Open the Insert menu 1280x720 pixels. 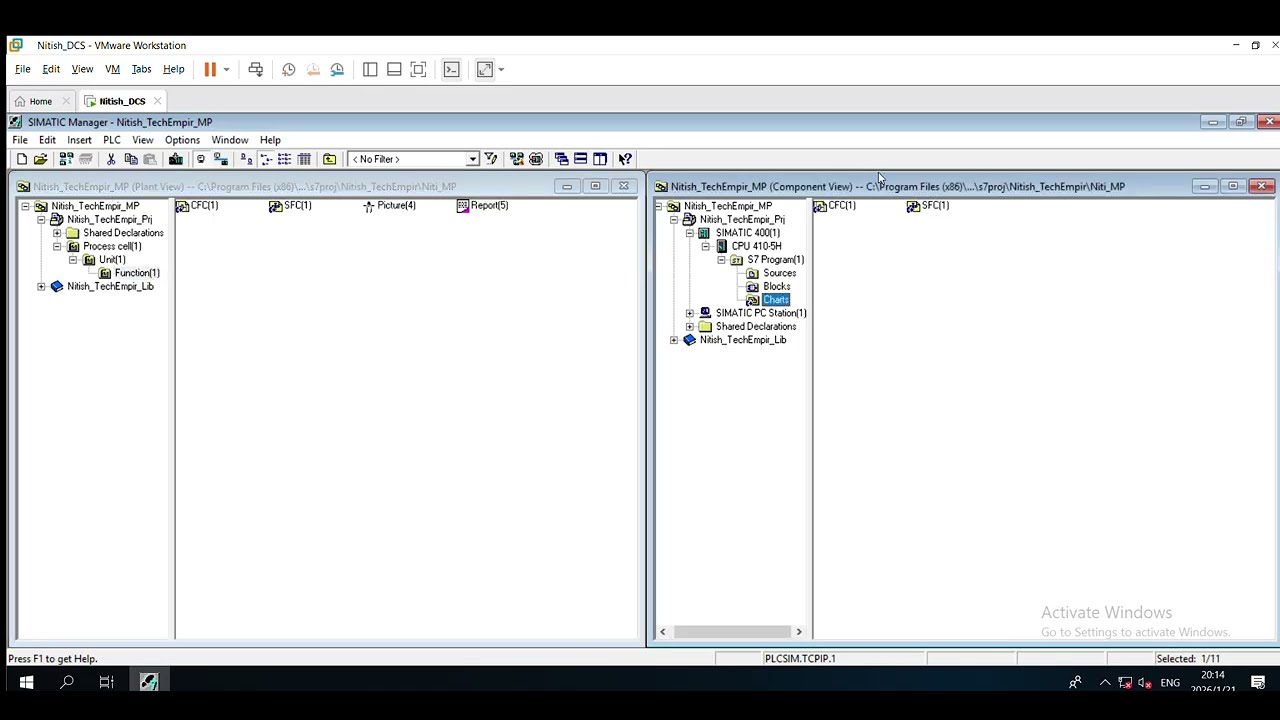pyautogui.click(x=79, y=140)
